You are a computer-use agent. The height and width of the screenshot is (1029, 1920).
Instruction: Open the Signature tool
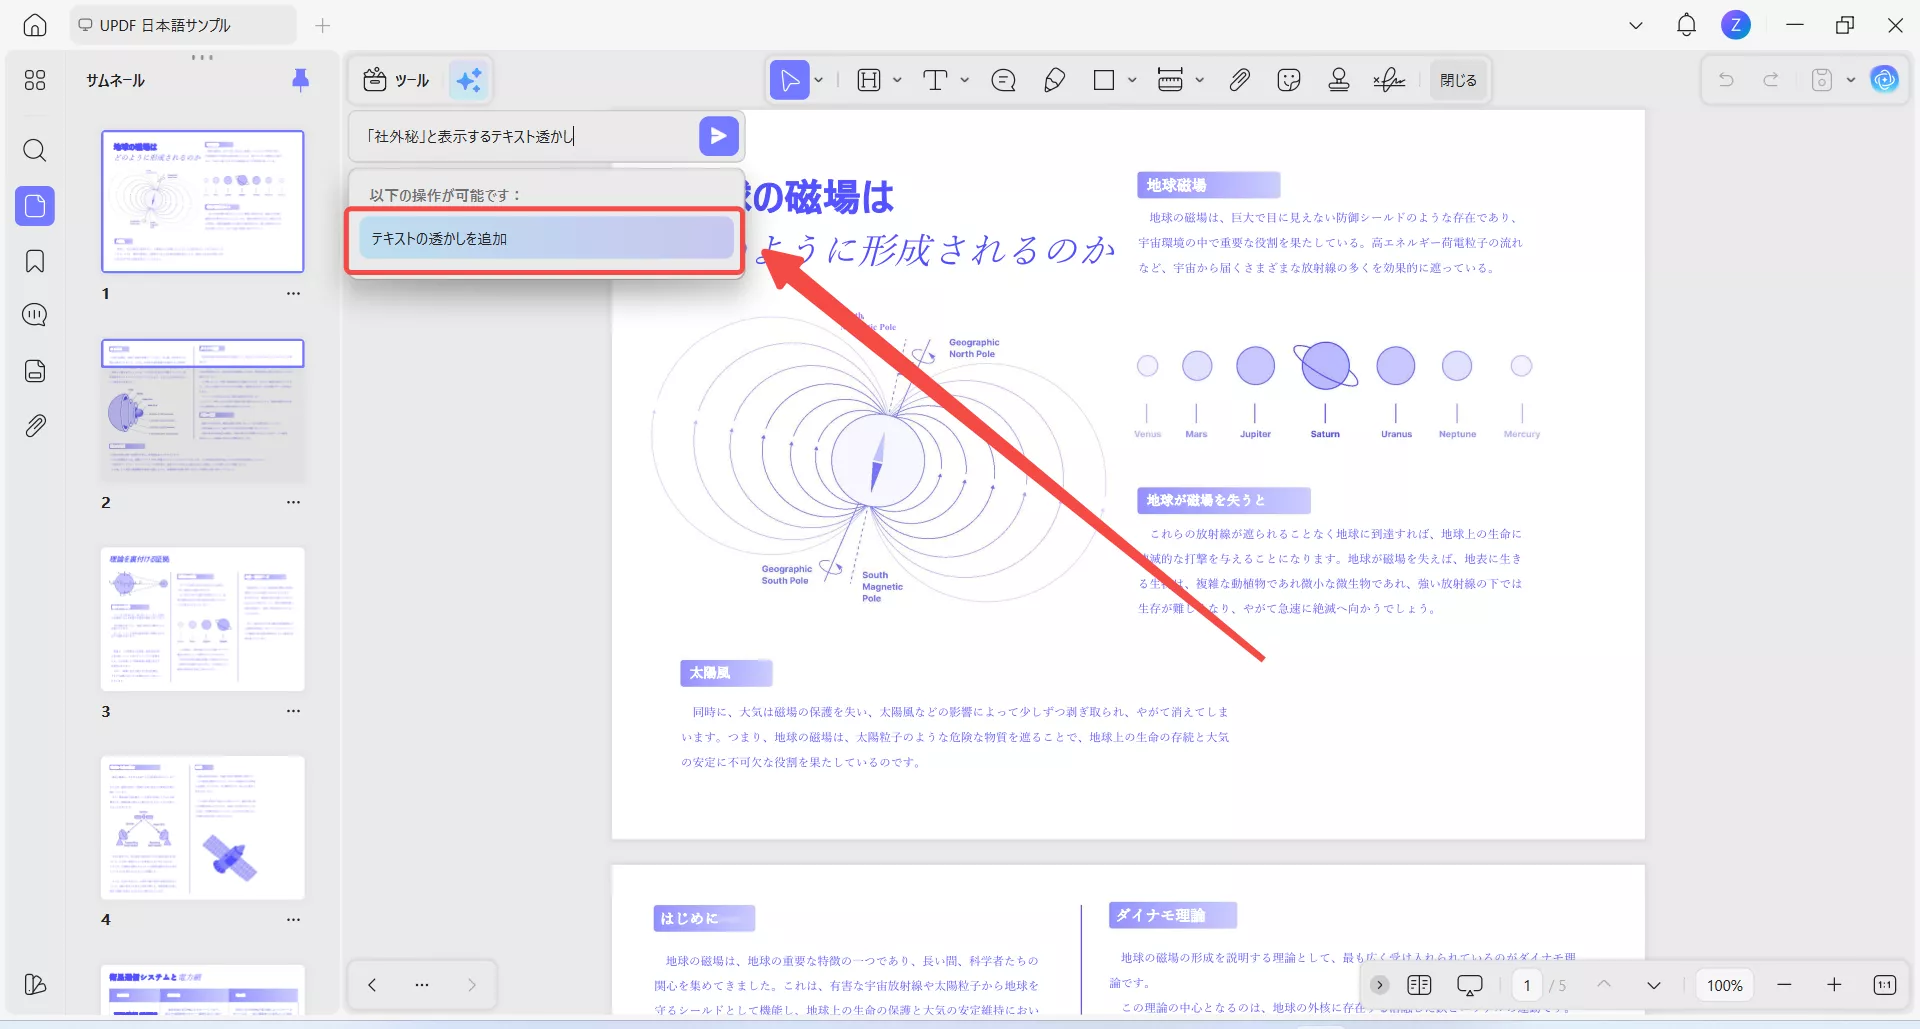[1389, 80]
